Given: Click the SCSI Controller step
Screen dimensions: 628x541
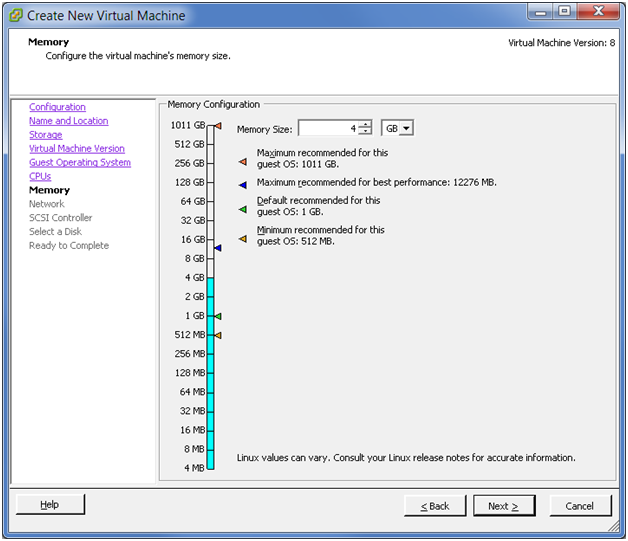Looking at the screenshot, I should click(x=60, y=218).
